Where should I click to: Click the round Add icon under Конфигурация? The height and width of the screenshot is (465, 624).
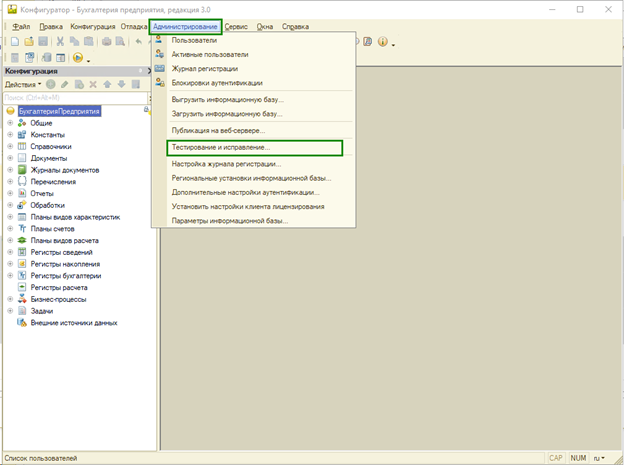51,84
